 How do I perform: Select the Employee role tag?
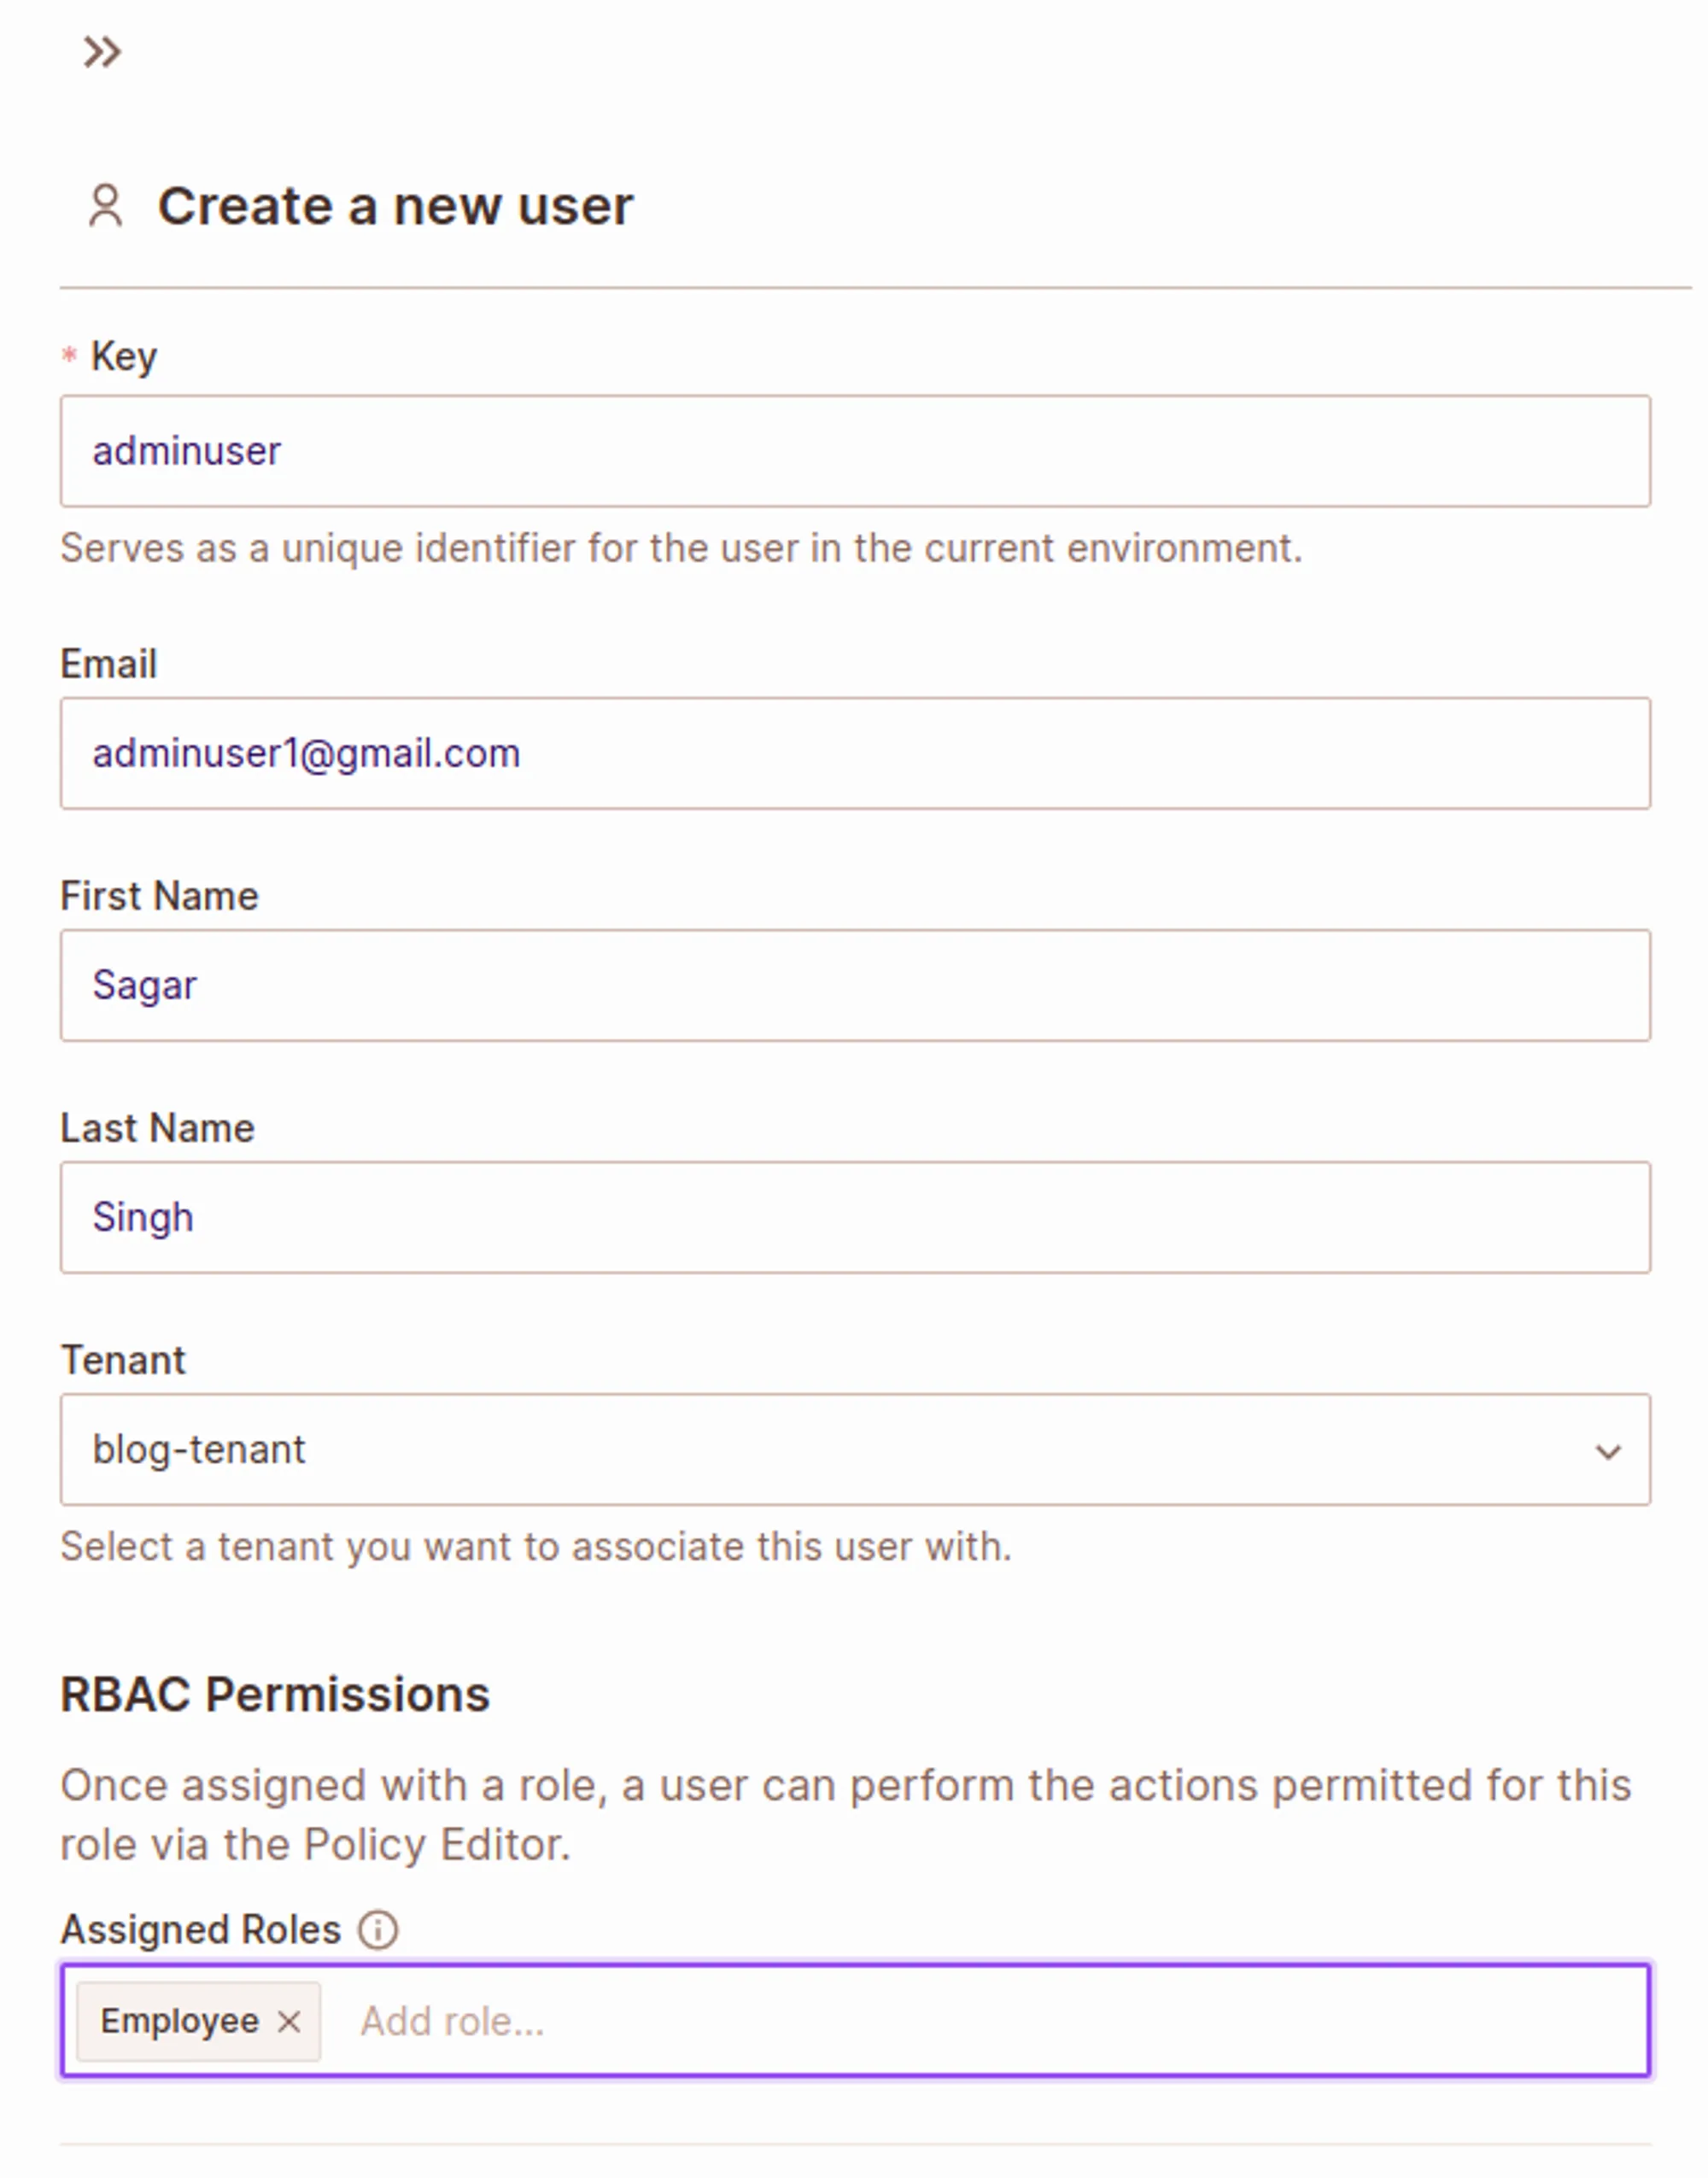(180, 2022)
